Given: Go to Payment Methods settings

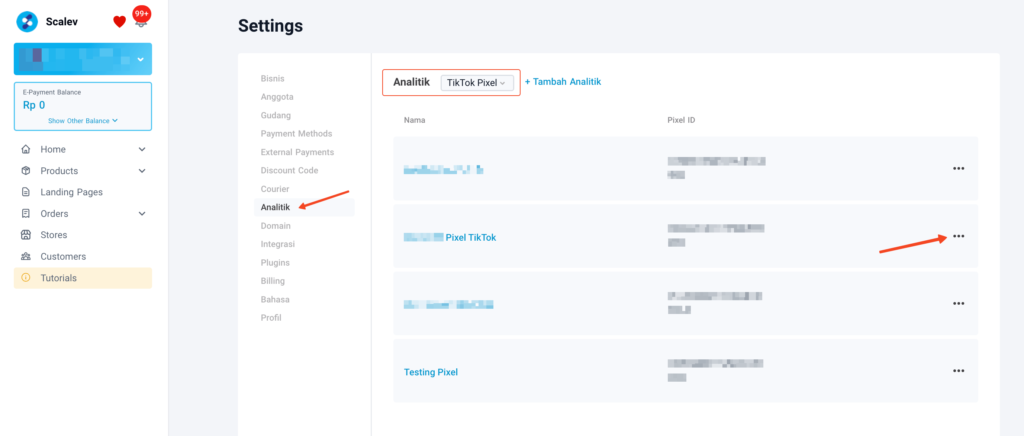Looking at the screenshot, I should (296, 134).
